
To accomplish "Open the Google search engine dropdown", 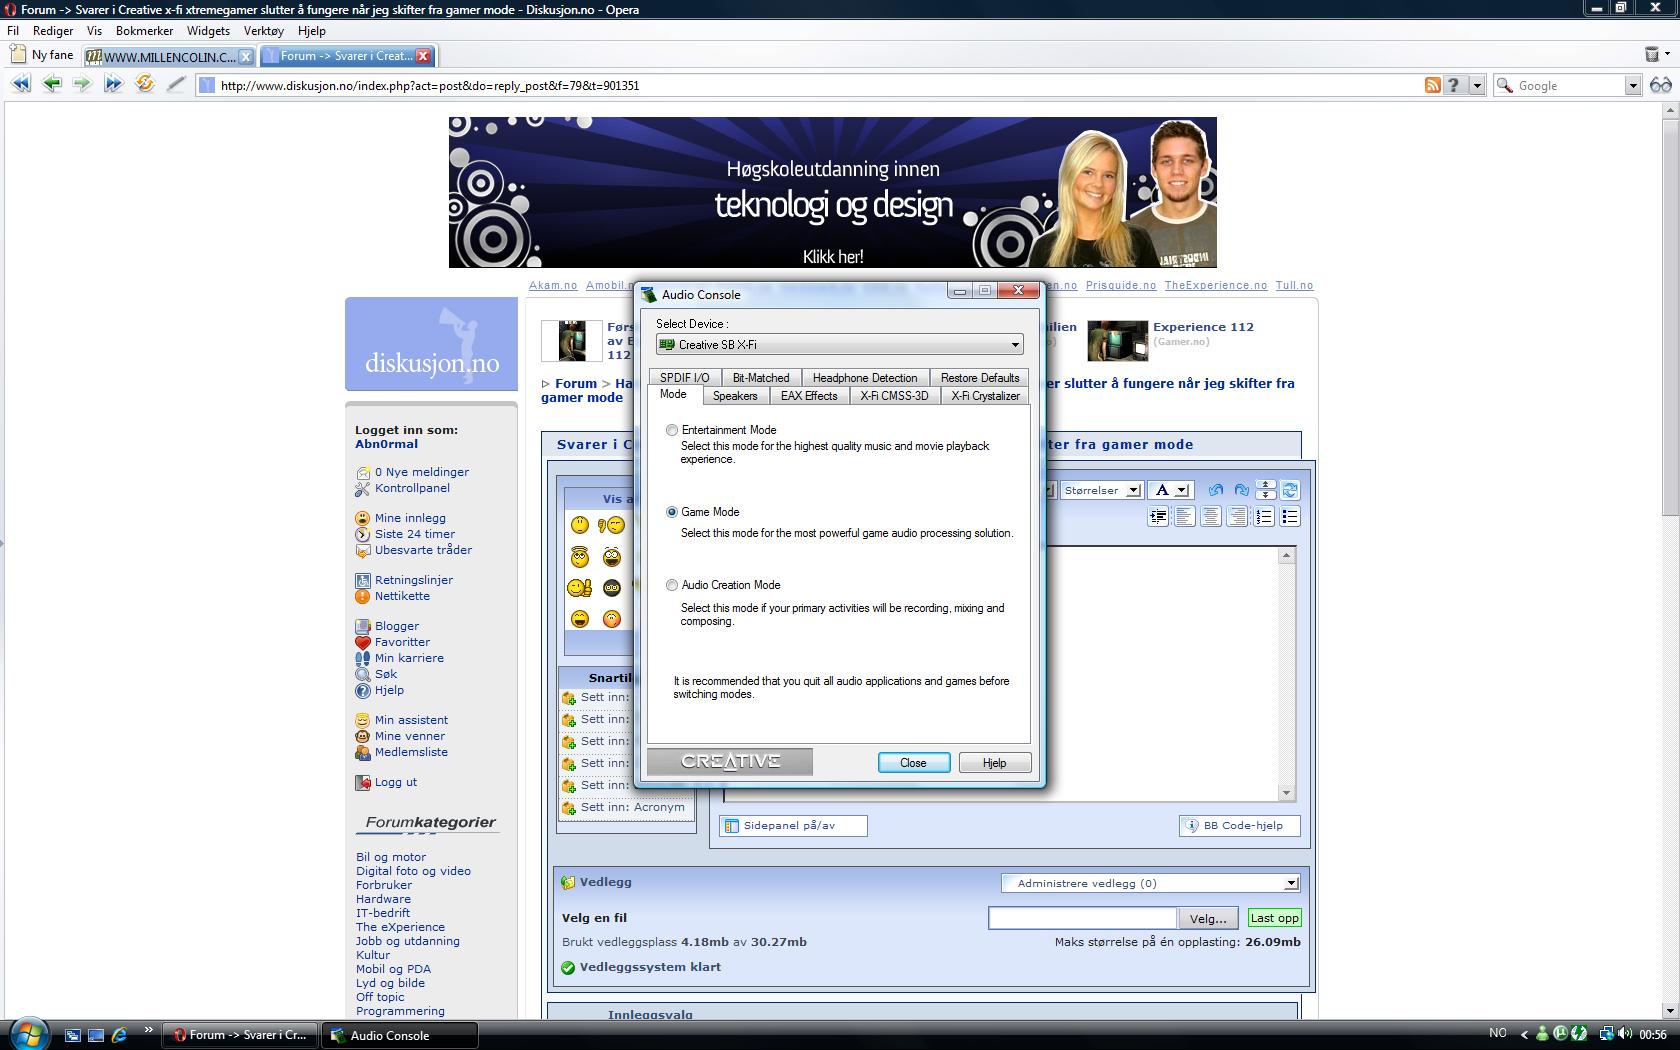I will coord(1632,86).
